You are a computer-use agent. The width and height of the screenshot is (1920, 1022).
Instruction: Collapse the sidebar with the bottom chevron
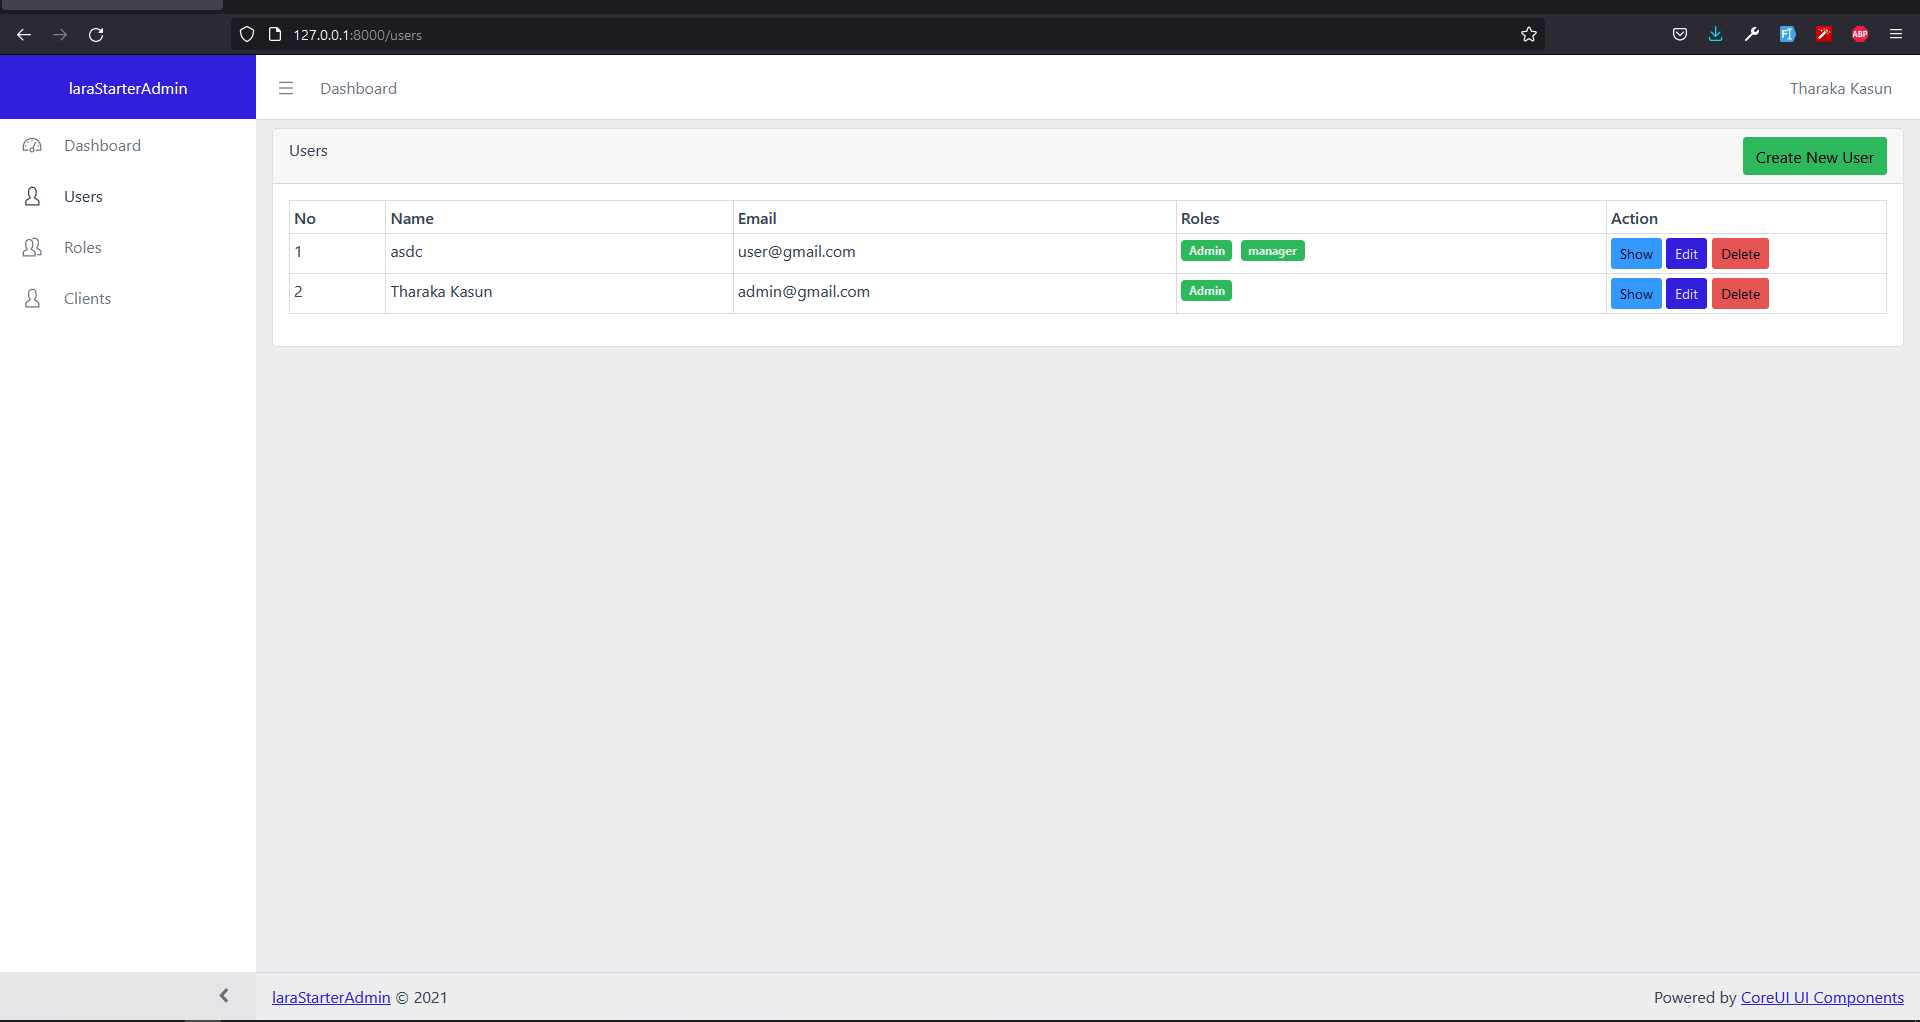pos(224,996)
